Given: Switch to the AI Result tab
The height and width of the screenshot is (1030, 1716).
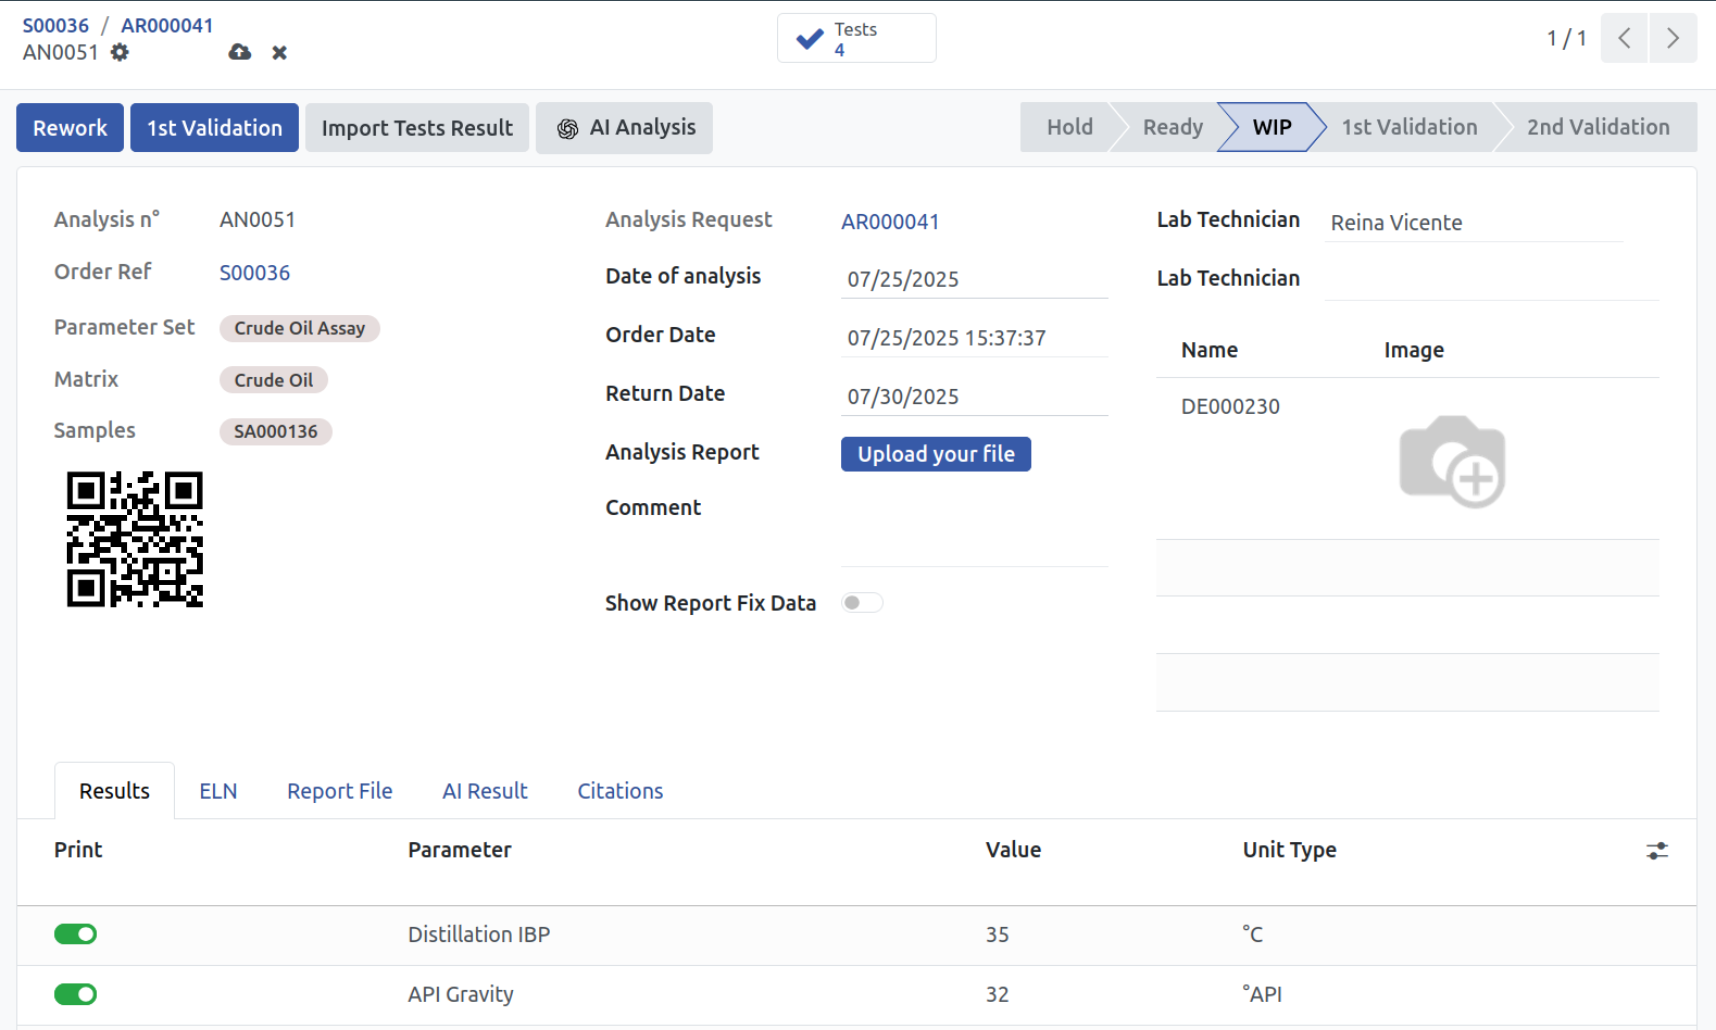Looking at the screenshot, I should pos(485,791).
